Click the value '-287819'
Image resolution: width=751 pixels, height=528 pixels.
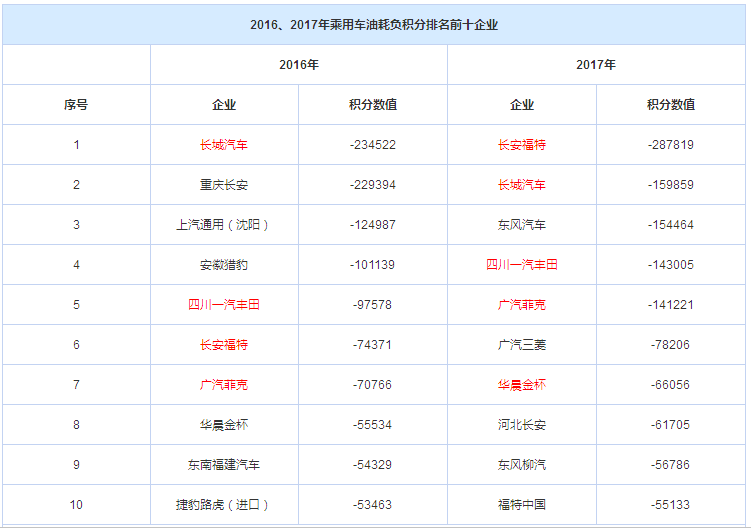671,145
